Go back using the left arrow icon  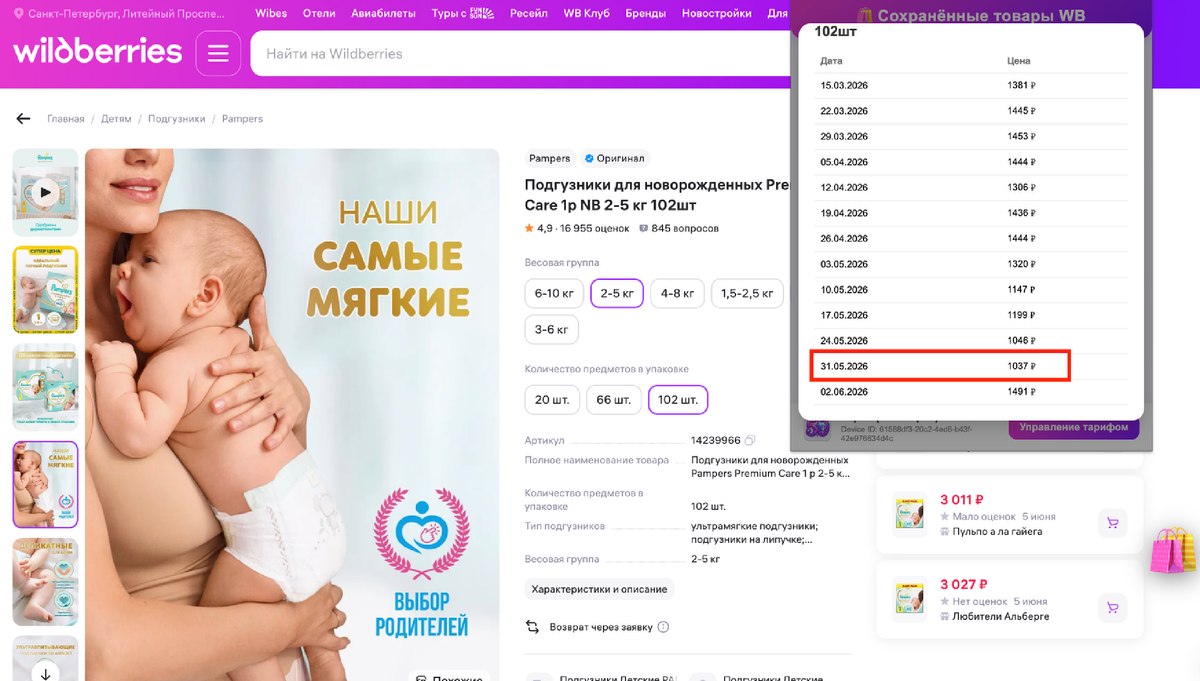23,119
